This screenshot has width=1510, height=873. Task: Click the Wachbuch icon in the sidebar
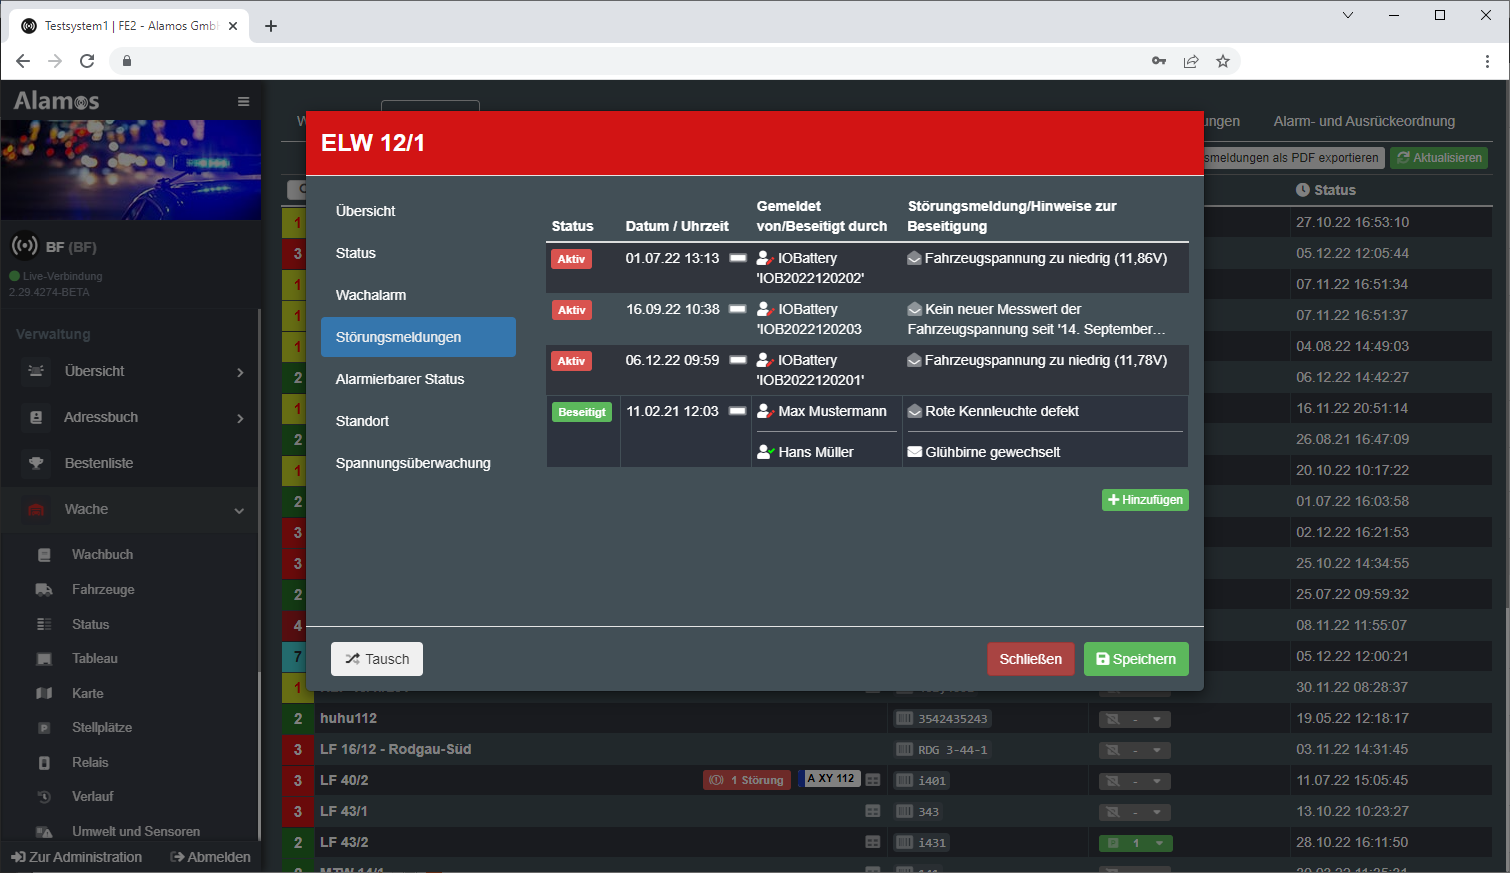point(44,555)
